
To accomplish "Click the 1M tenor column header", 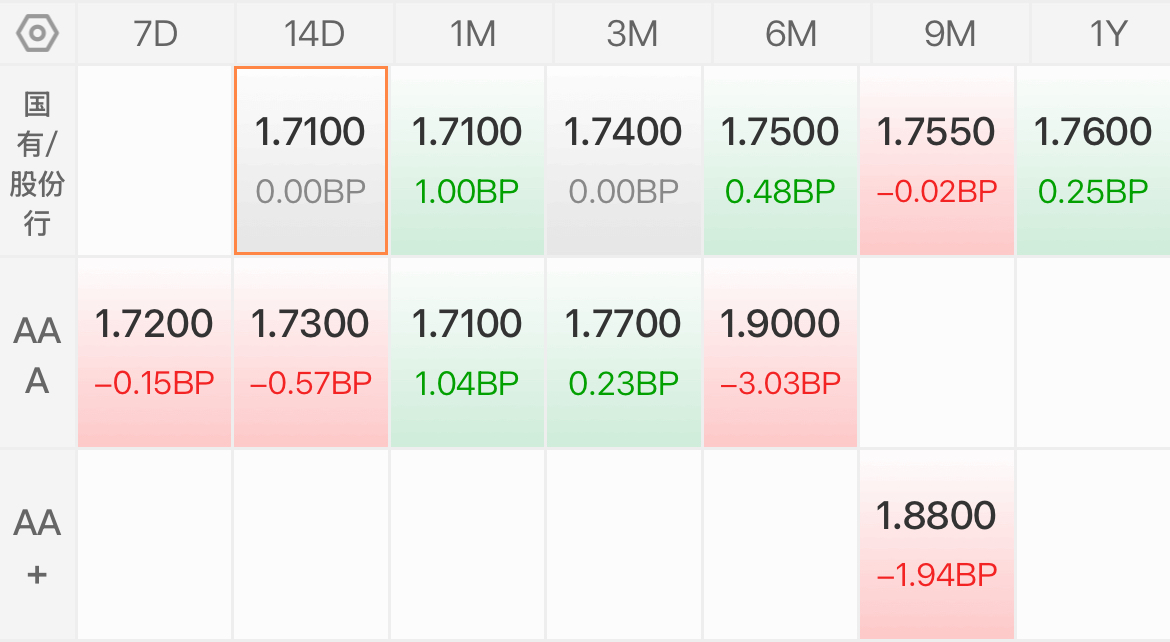I will tap(472, 34).
